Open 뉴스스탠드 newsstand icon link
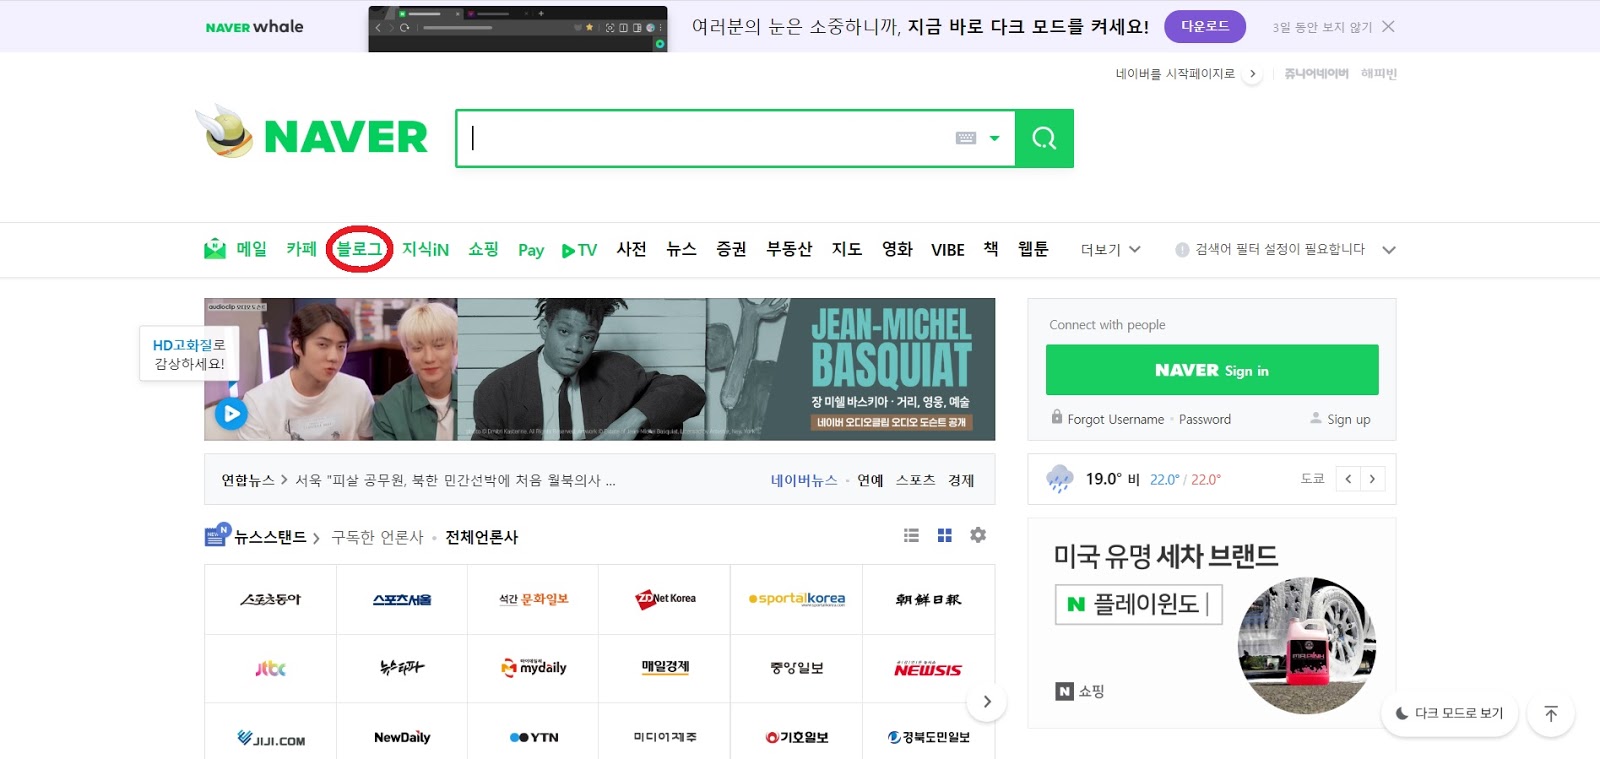1600x759 pixels. pyautogui.click(x=218, y=535)
